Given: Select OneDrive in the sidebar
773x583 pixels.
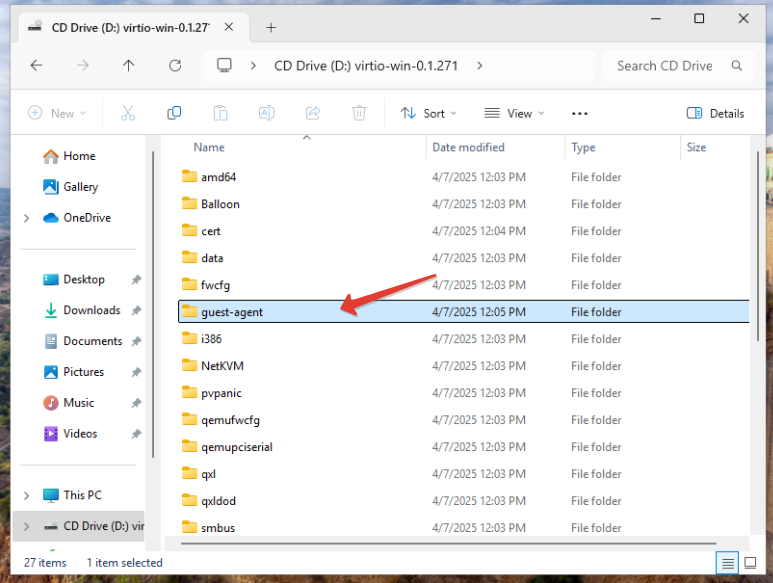Looking at the screenshot, I should (x=77, y=218).
